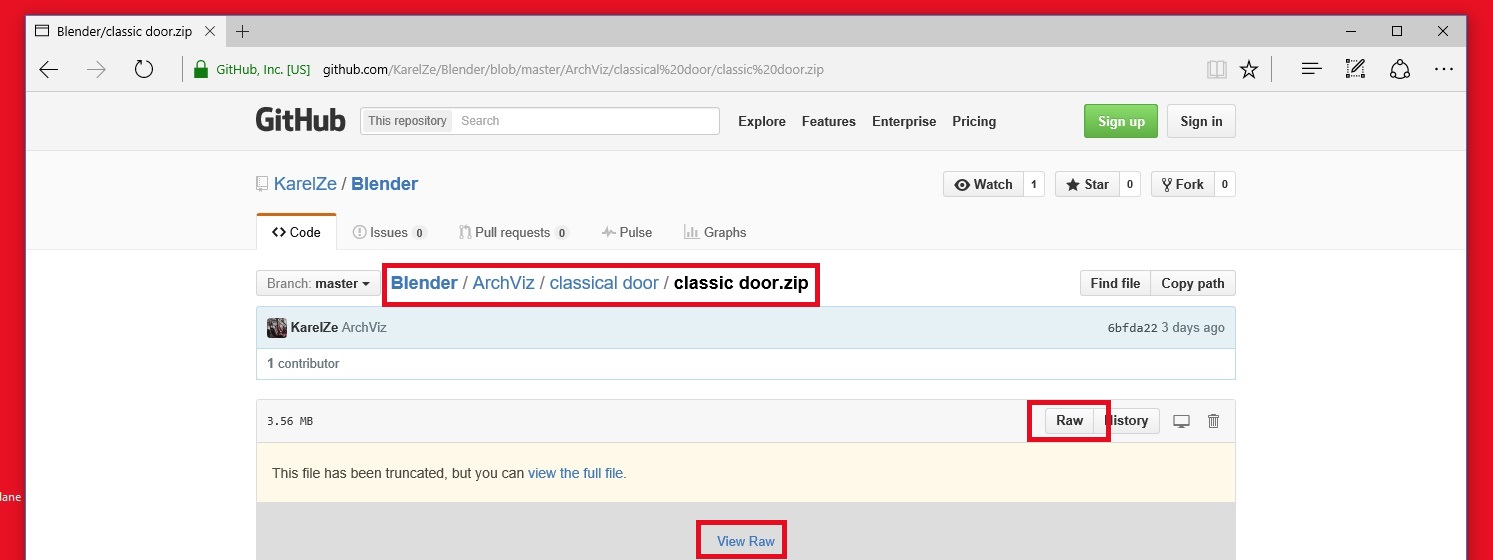This screenshot has width=1493, height=560.
Task: Click the History button
Action: point(1127,420)
